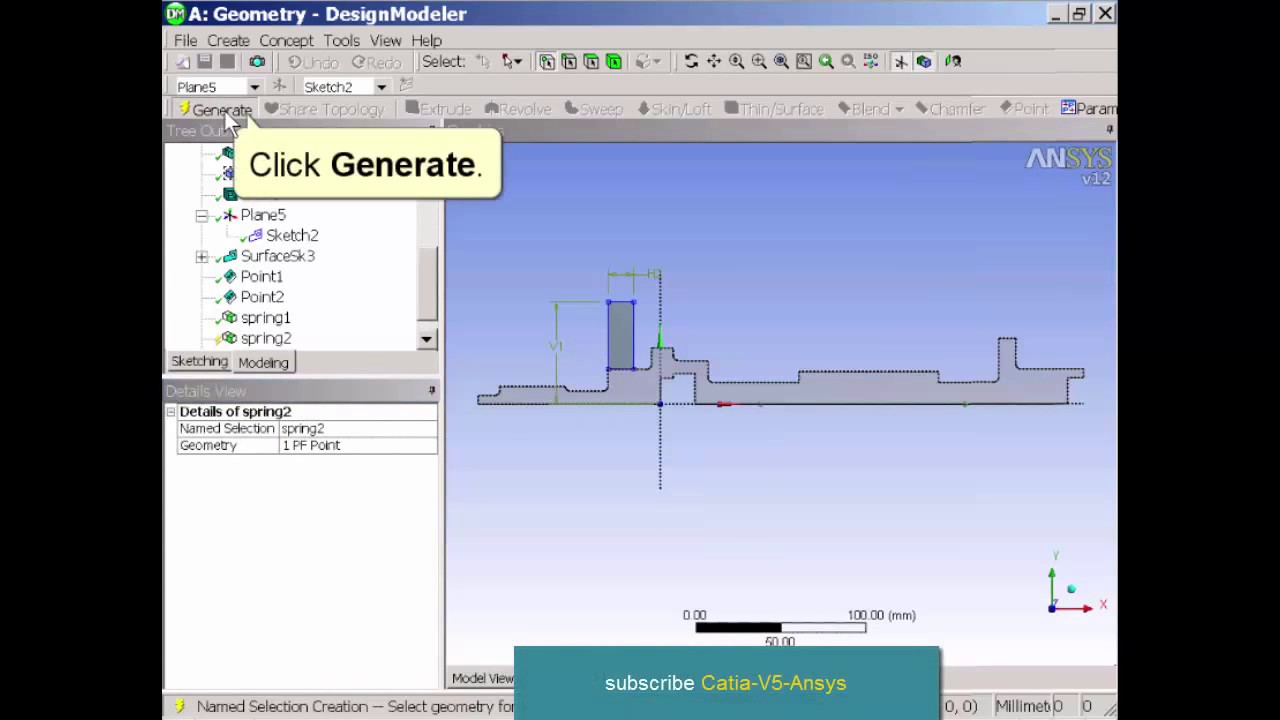Click the Generate button
The height and width of the screenshot is (720, 1280).
click(x=214, y=109)
